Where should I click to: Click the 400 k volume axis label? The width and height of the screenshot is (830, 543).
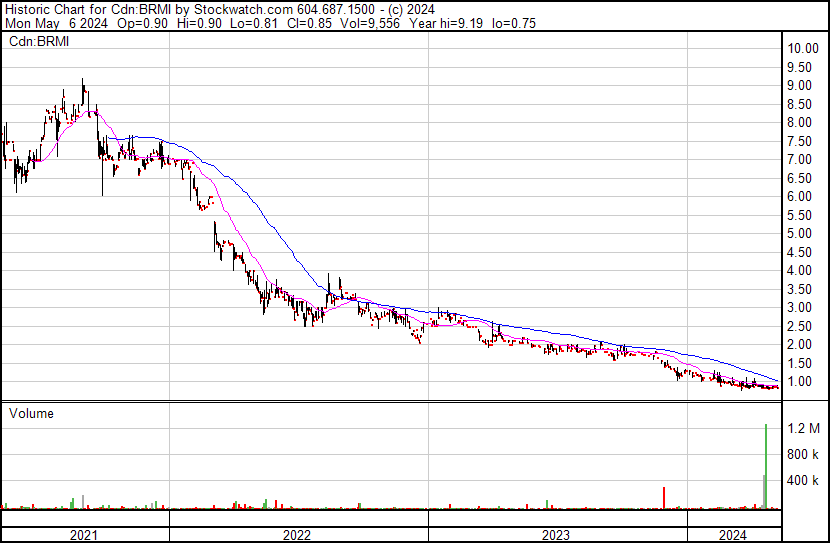803,480
